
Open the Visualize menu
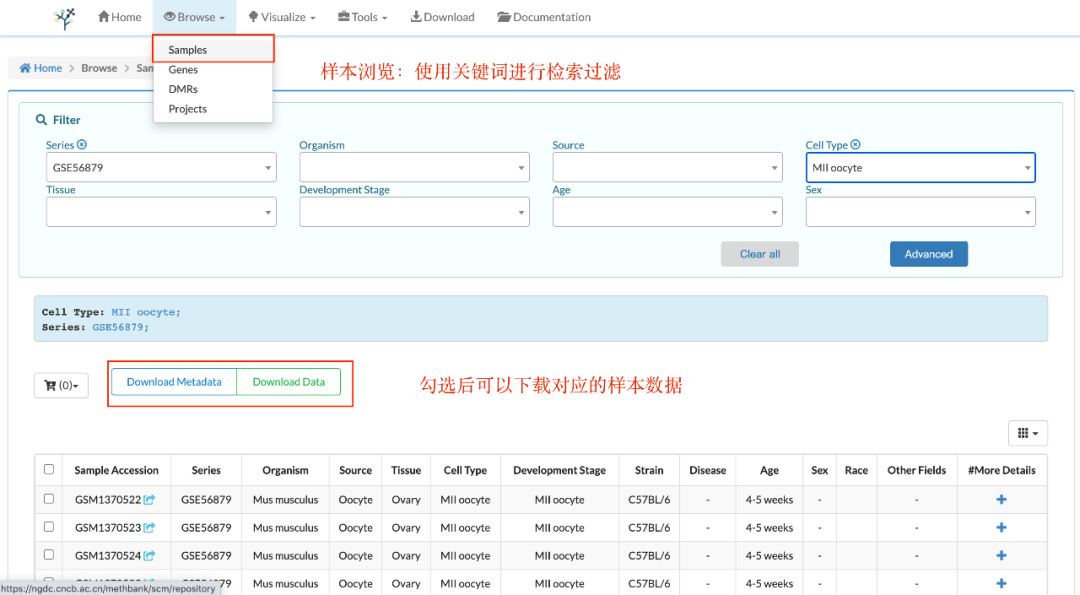[282, 17]
